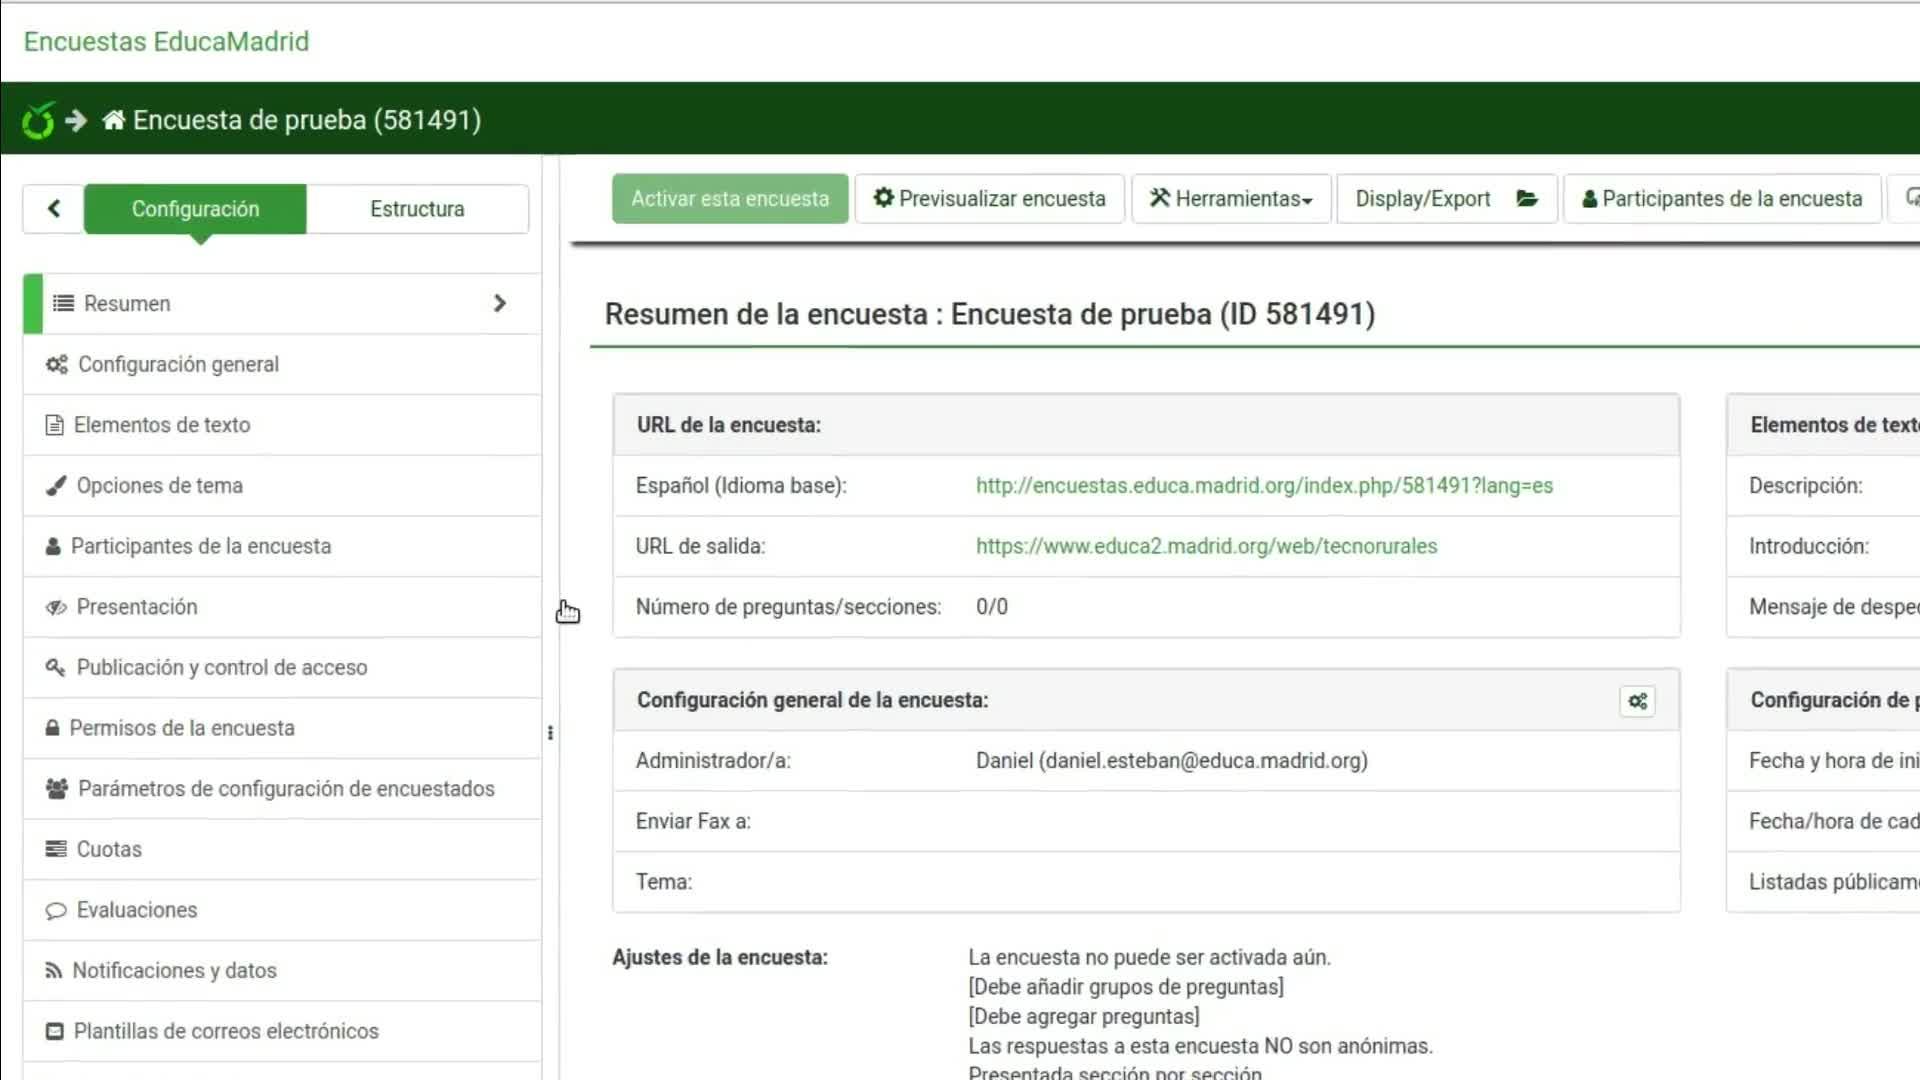This screenshot has height=1080, width=1920.
Task: Open Evaluaciones with speech bubble icon
Action: tap(136, 910)
